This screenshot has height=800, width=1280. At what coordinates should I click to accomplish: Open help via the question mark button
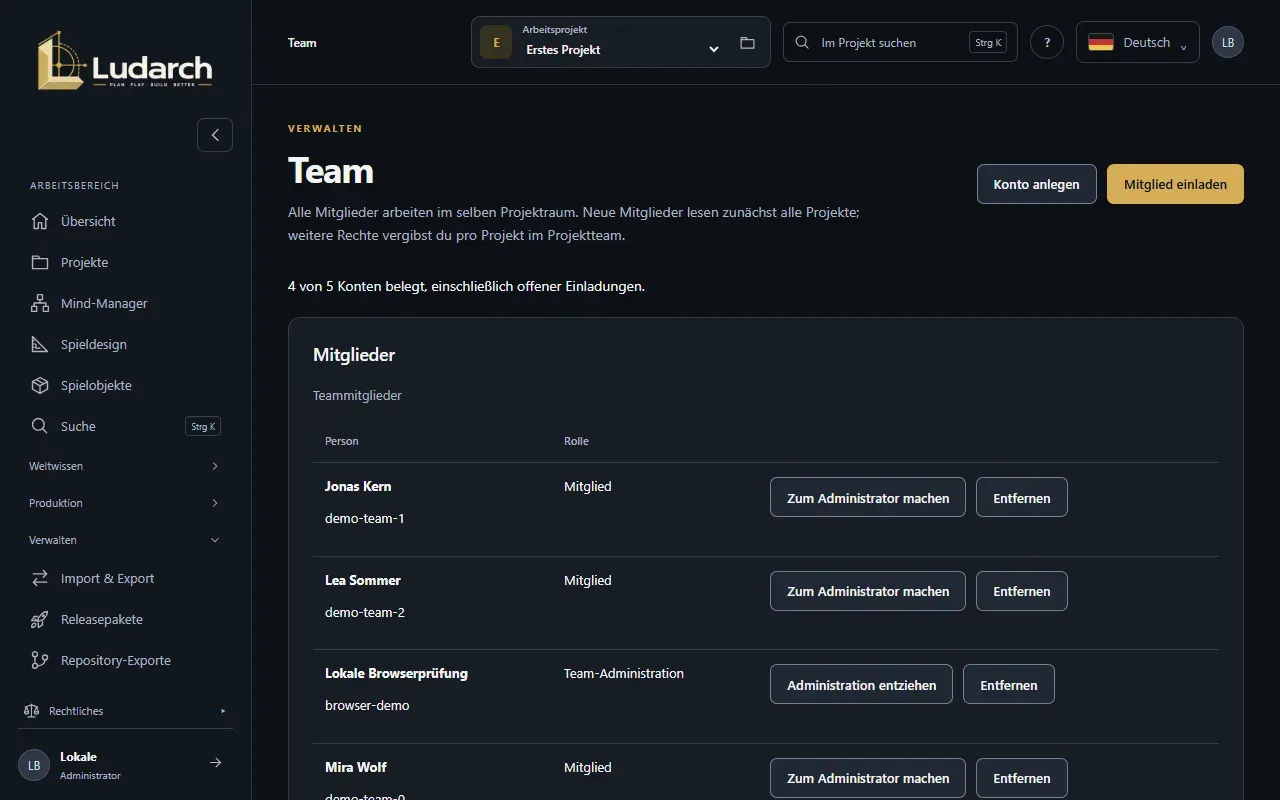click(x=1047, y=42)
